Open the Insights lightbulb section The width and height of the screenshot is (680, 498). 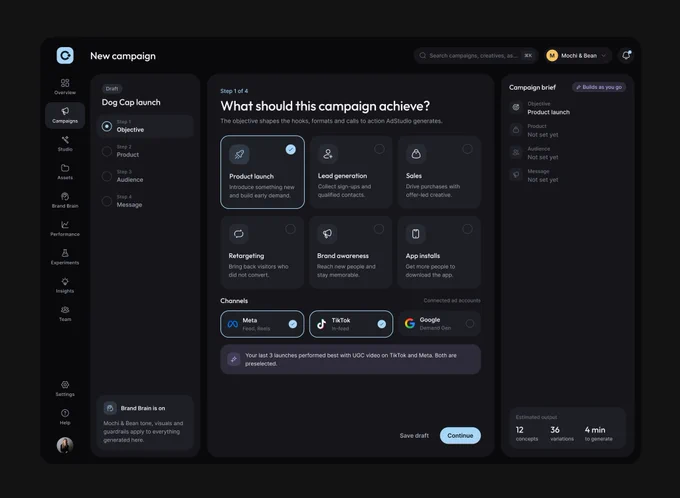[x=65, y=285]
